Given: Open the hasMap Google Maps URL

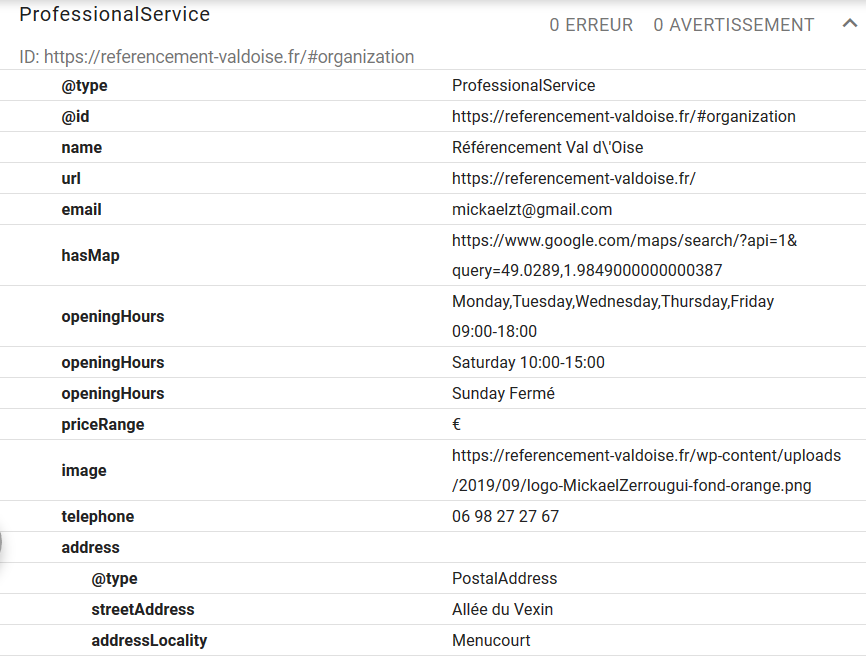Looking at the screenshot, I should tap(624, 255).
